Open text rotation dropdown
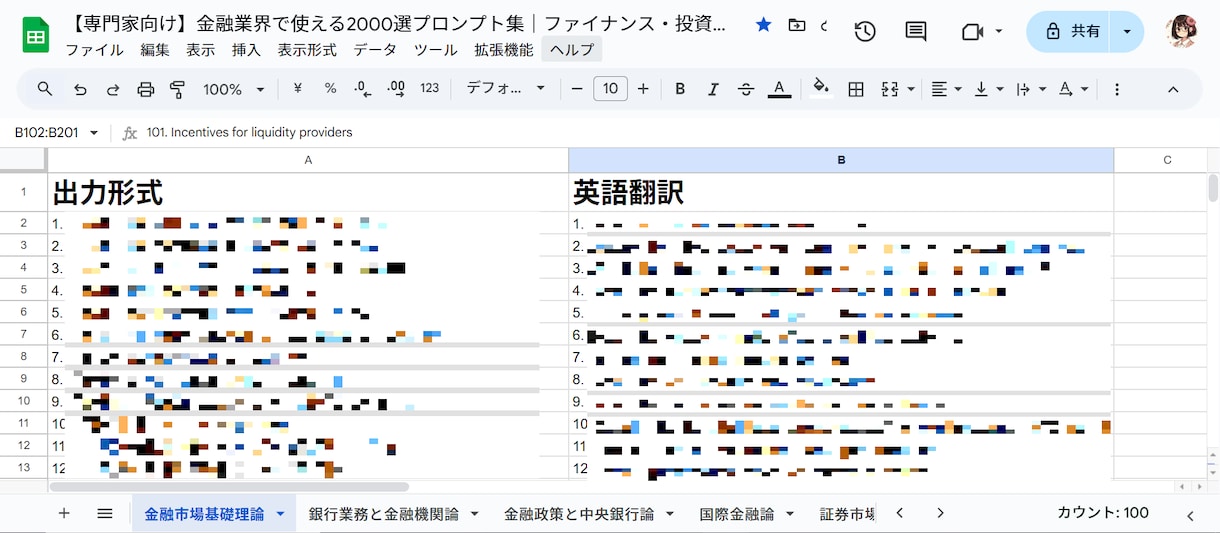Viewport: 1220px width, 533px height. tap(1072, 89)
